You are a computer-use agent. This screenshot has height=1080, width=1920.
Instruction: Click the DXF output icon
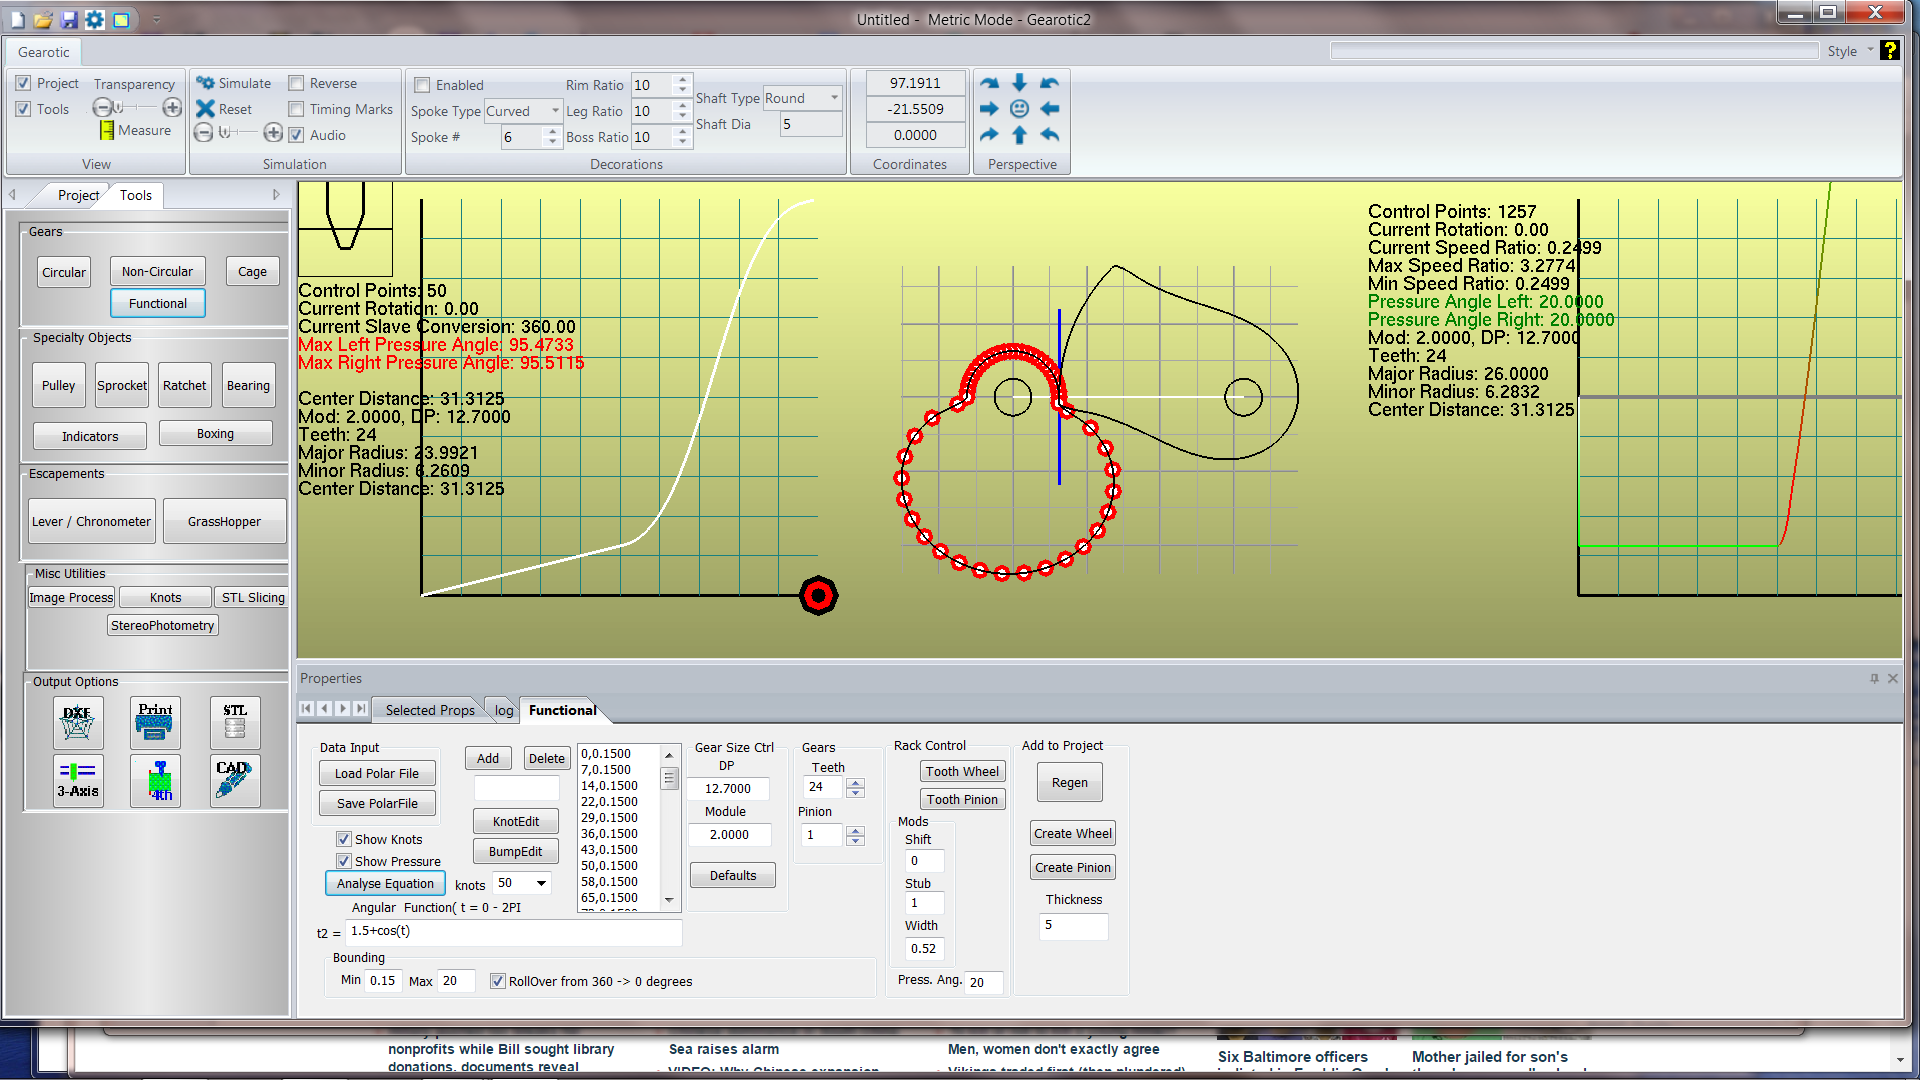78,722
